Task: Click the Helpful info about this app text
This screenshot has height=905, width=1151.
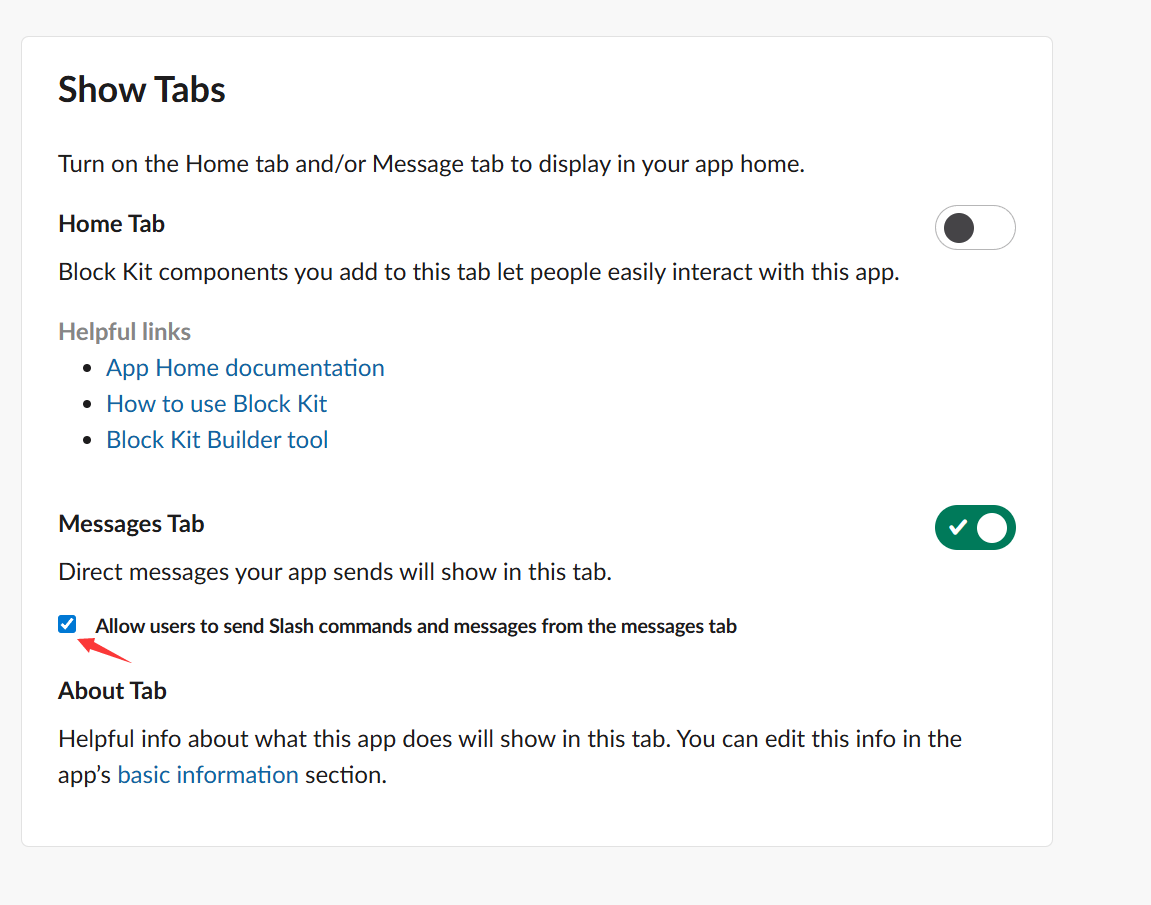Action: pyautogui.click(x=510, y=740)
